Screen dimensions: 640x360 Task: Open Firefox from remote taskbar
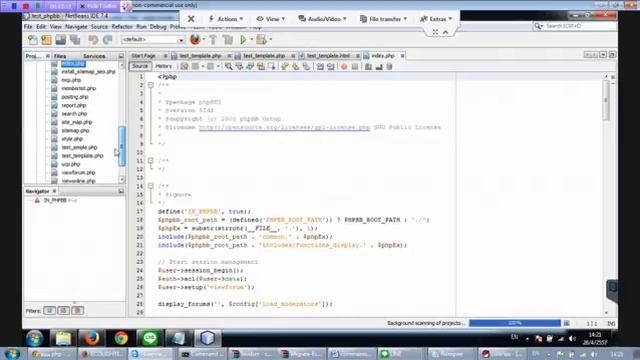(x=92, y=338)
